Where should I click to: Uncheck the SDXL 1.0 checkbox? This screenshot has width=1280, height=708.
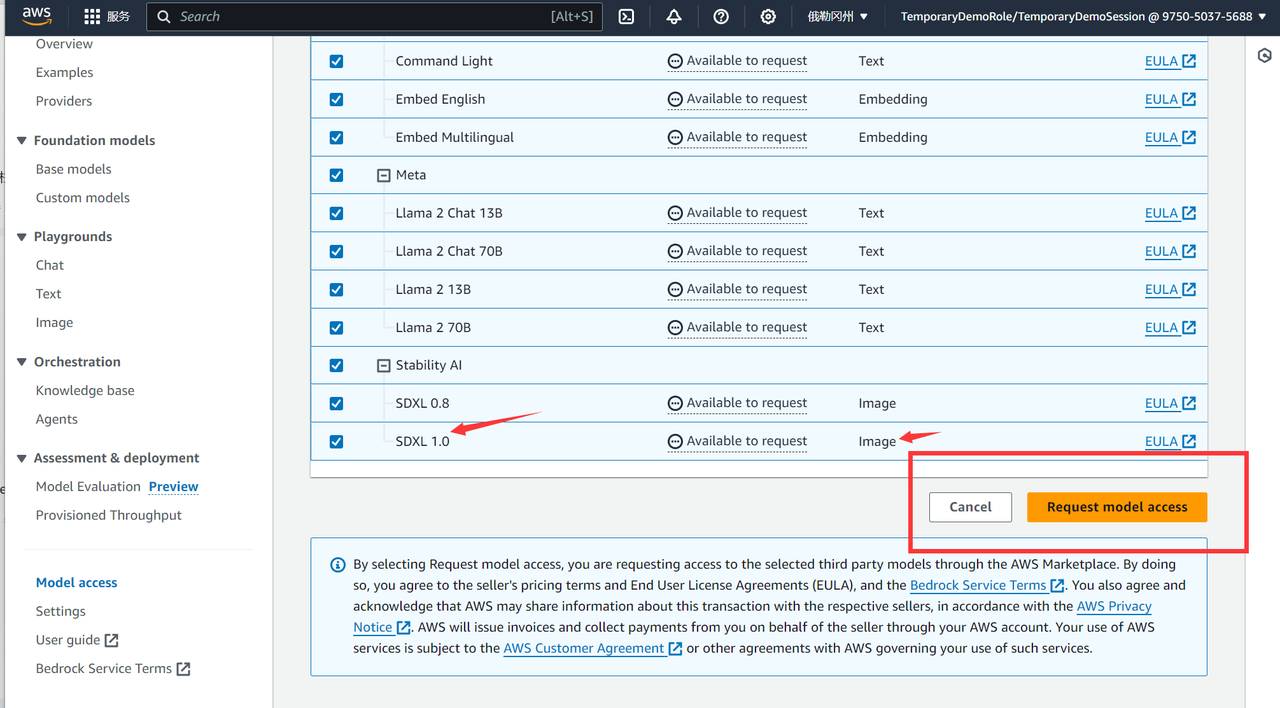336,441
